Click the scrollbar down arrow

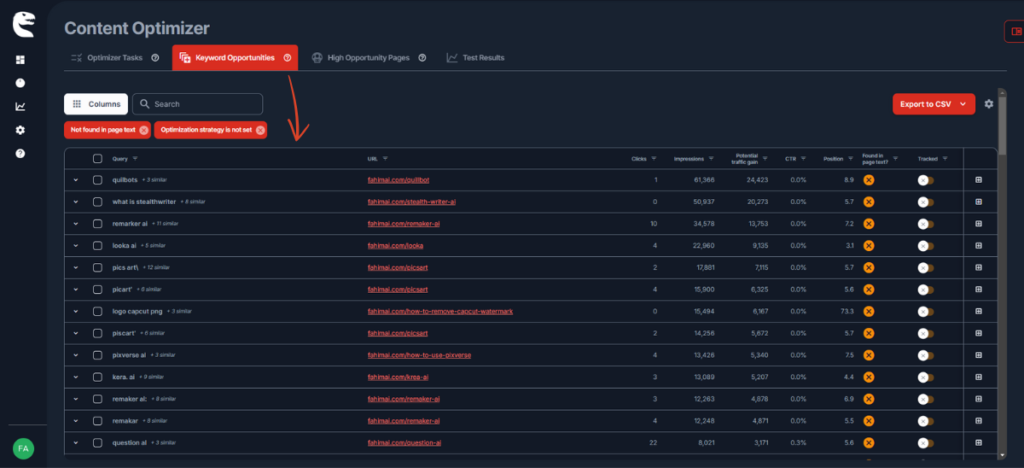pyautogui.click(x=1002, y=455)
